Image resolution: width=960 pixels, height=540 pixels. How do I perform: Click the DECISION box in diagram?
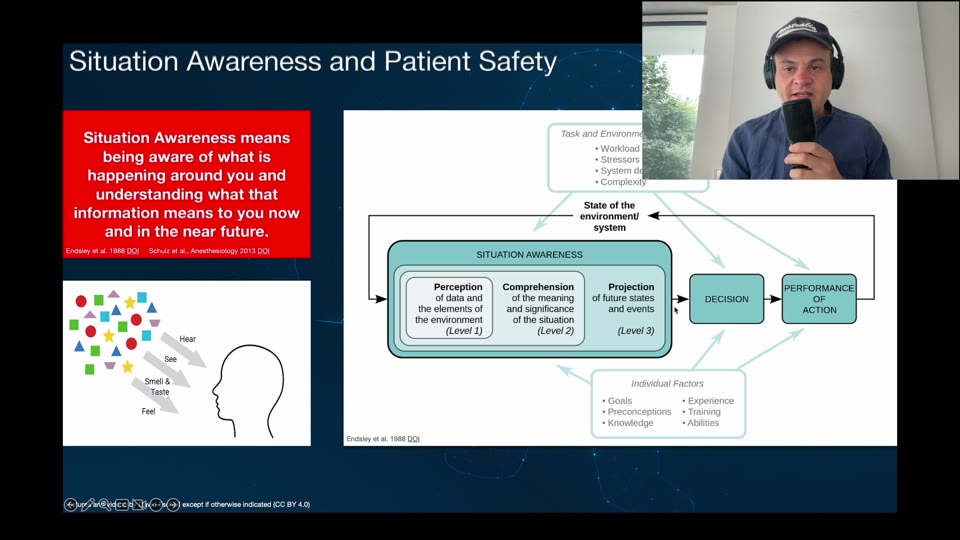point(727,299)
